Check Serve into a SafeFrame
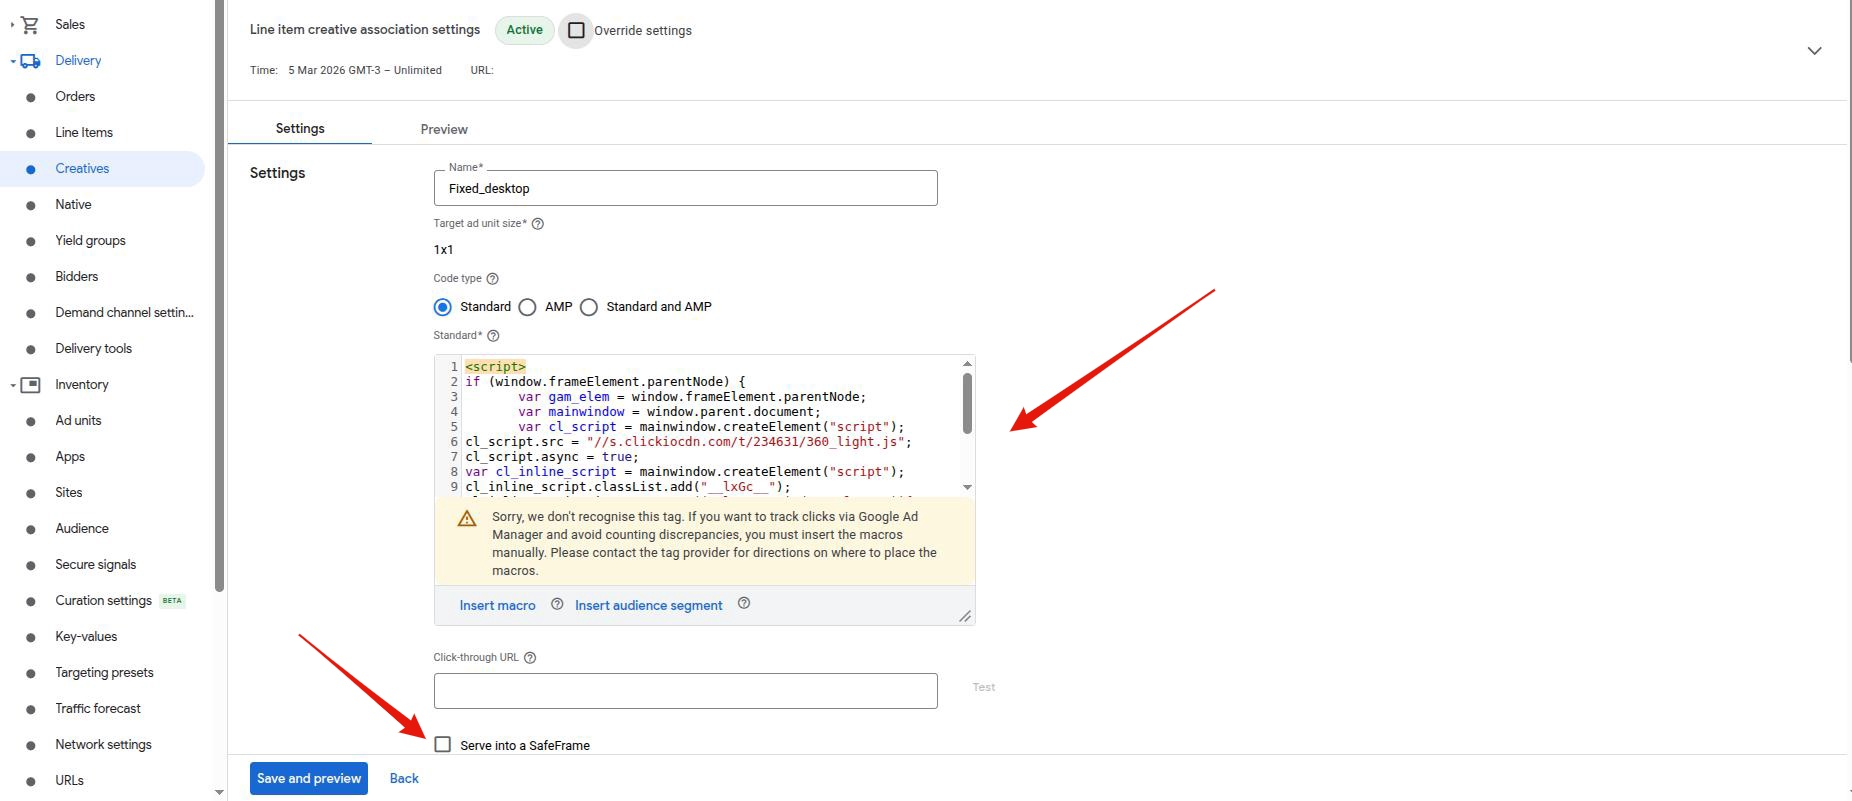The image size is (1852, 801). click(443, 745)
